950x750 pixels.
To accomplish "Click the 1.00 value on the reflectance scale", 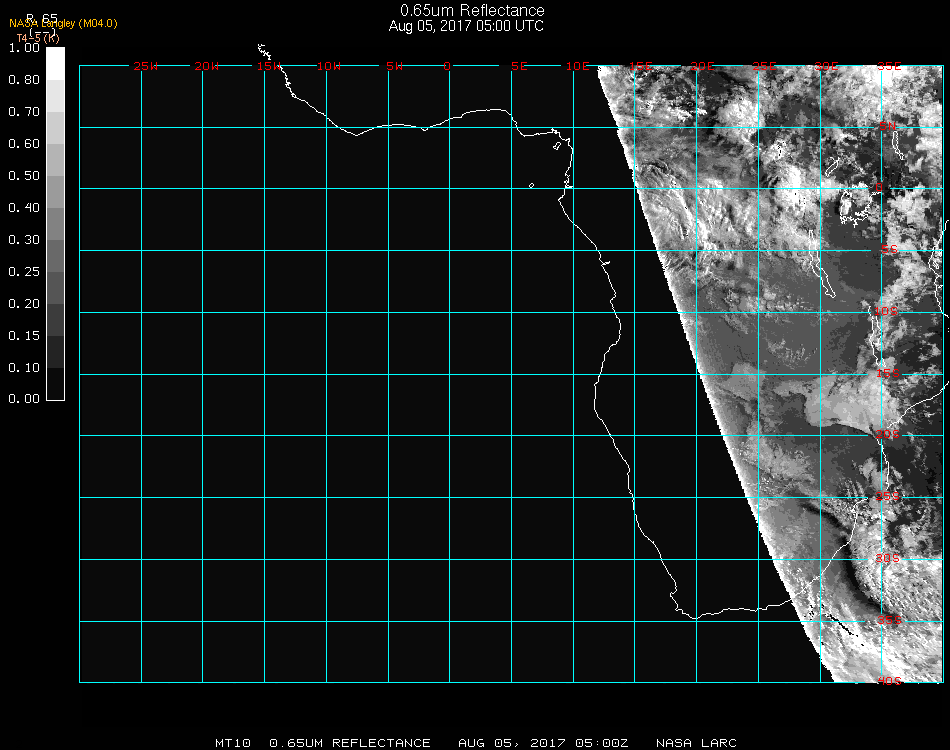I will 24,48.
